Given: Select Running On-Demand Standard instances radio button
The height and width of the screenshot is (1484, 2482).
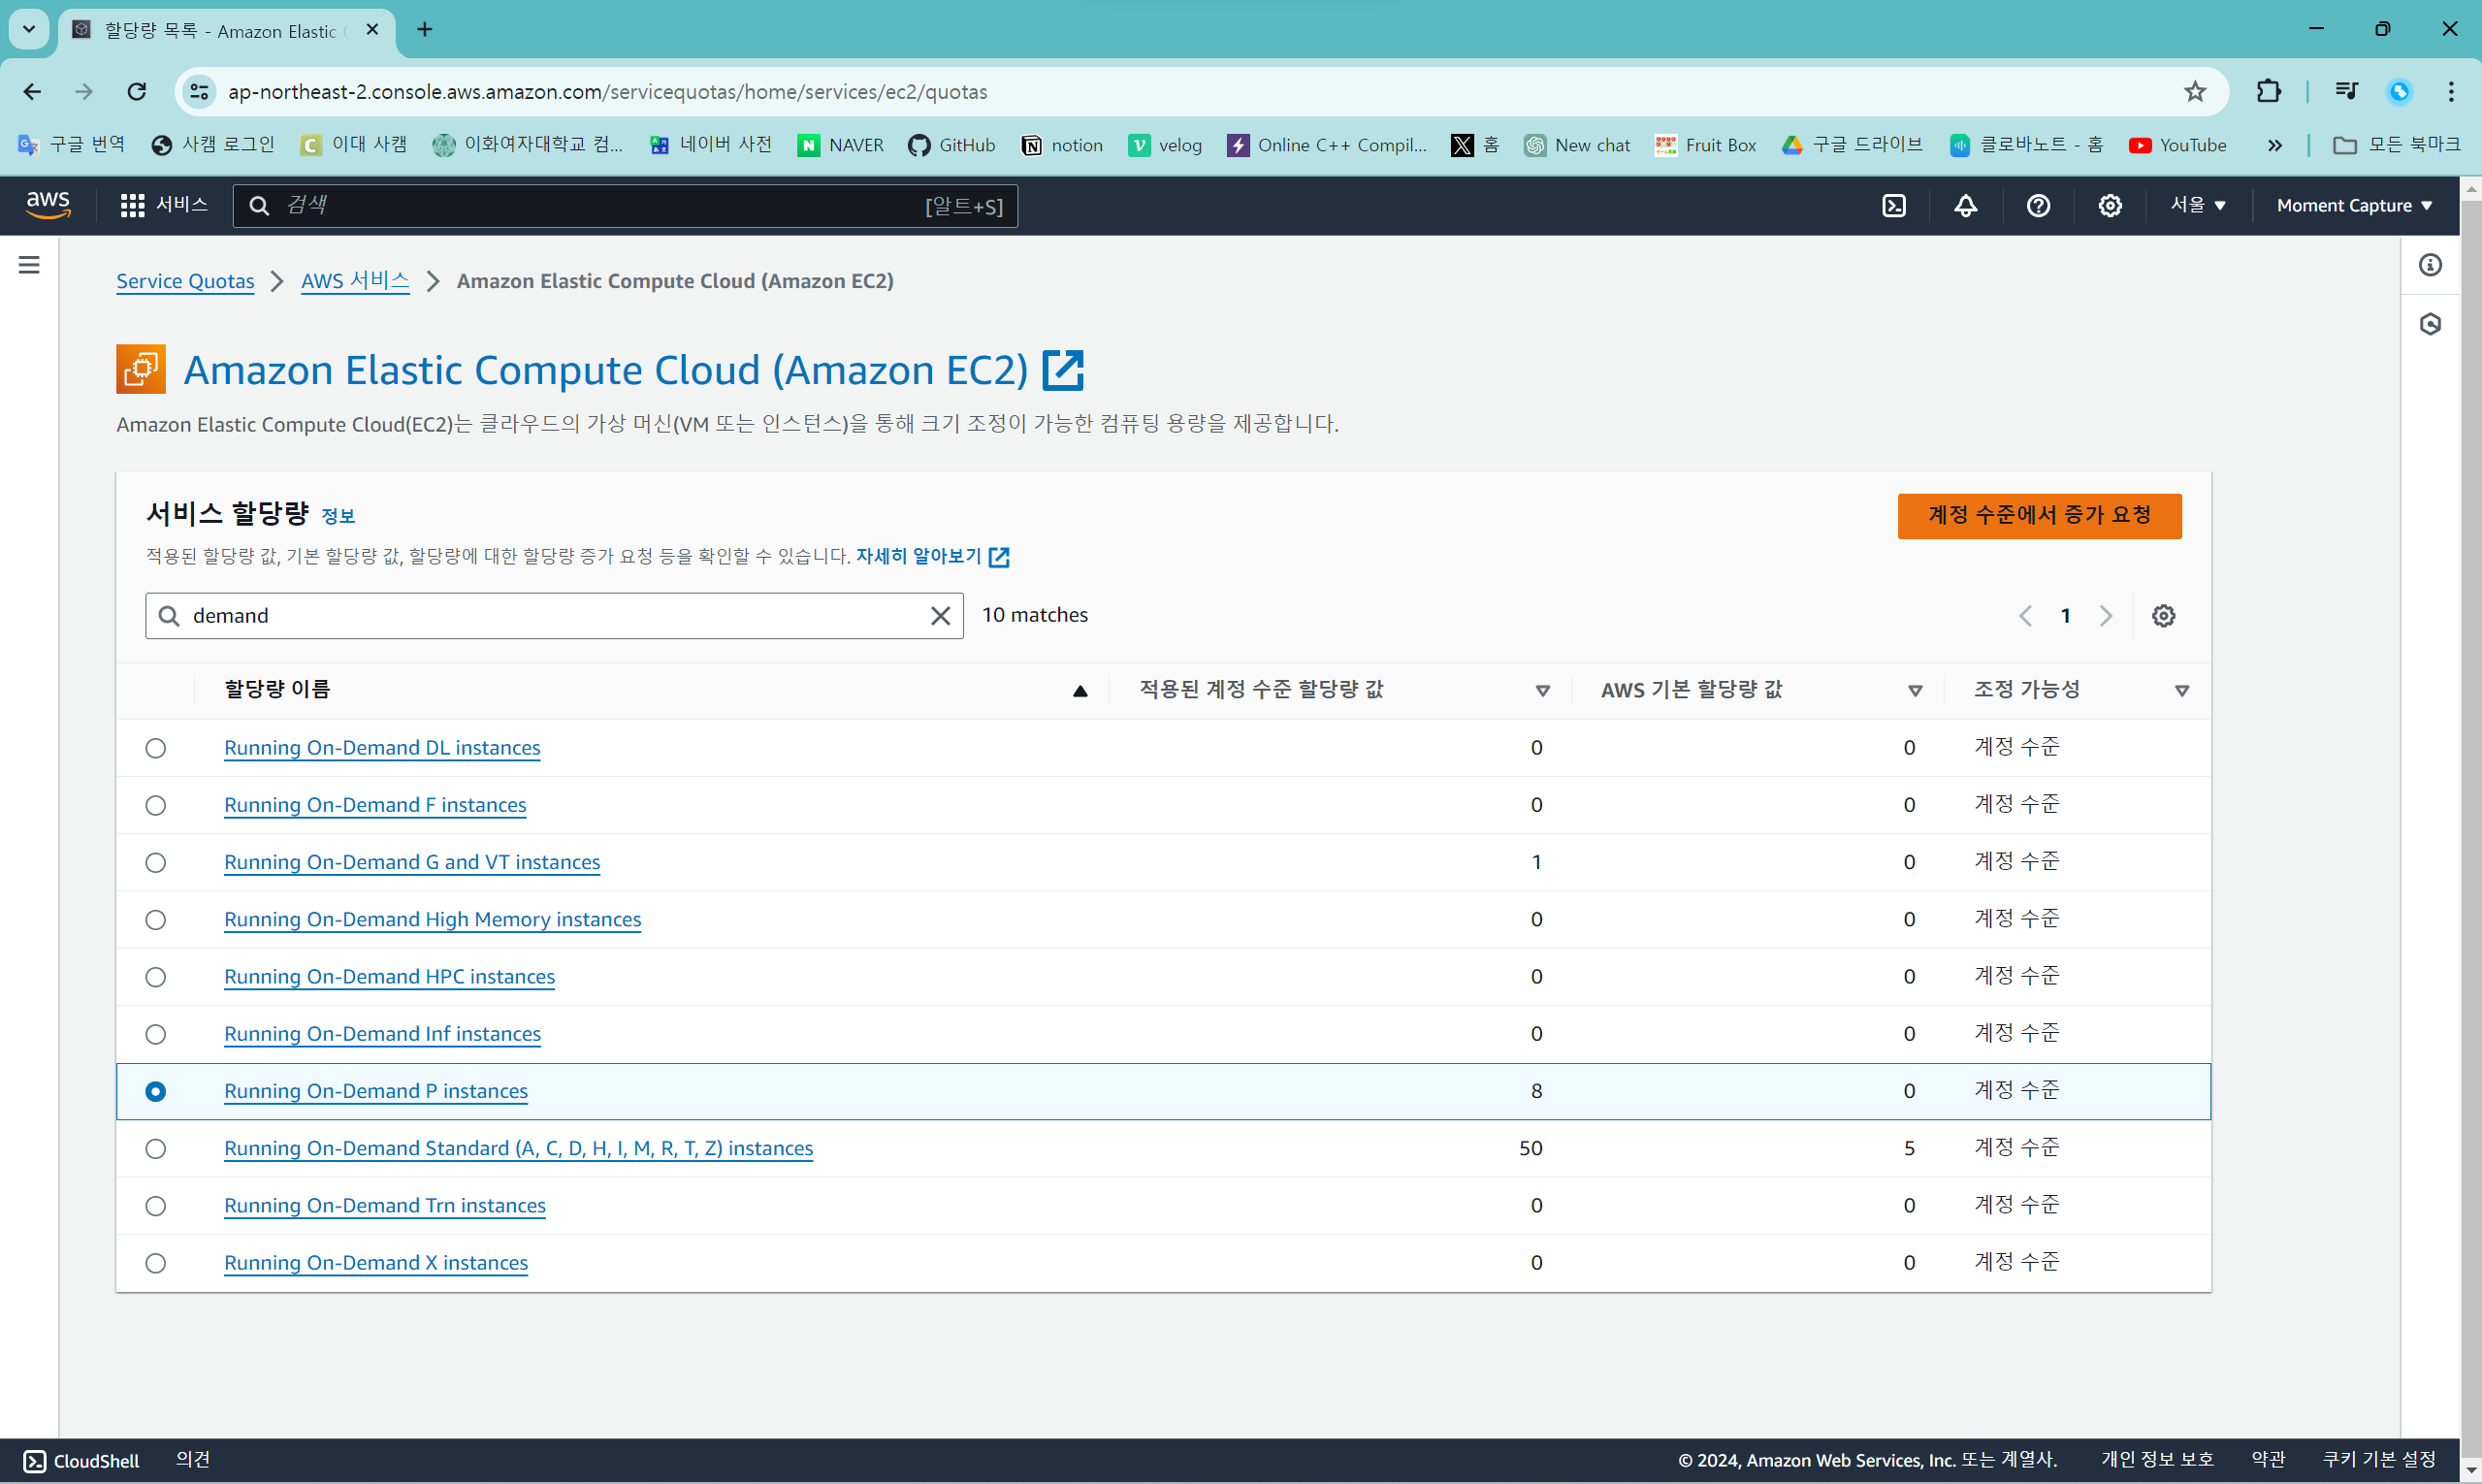Looking at the screenshot, I should (x=155, y=1148).
